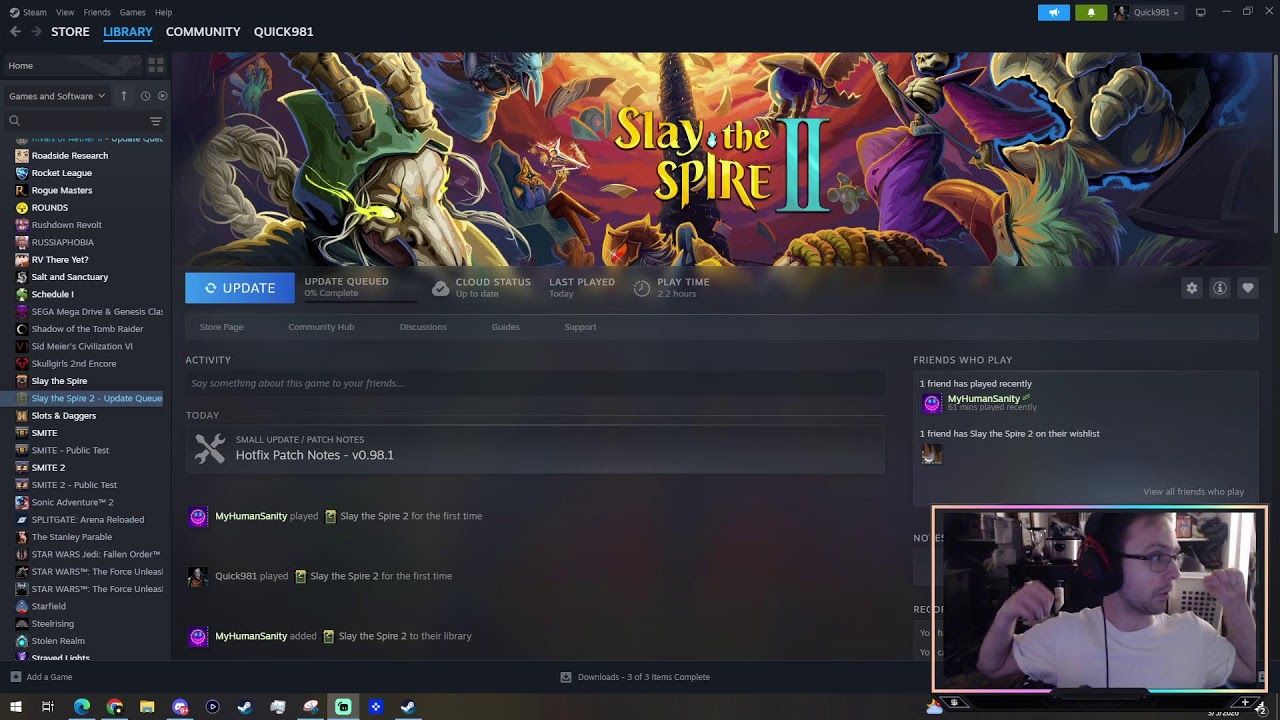Open Google Chrome from the taskbar
Screen dimensions: 1280x720
click(x=115, y=707)
